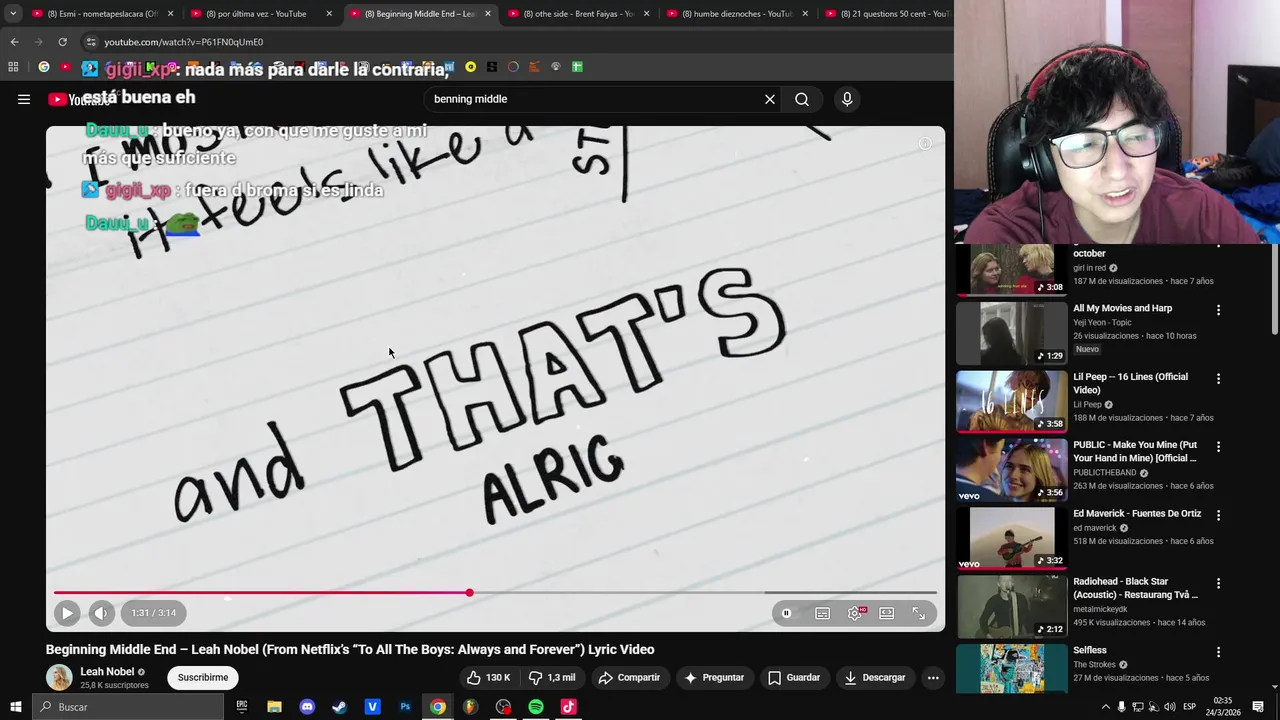This screenshot has width=1280, height=720.
Task: Open options for 'All My Movies and Harp'
Action: click(1218, 310)
